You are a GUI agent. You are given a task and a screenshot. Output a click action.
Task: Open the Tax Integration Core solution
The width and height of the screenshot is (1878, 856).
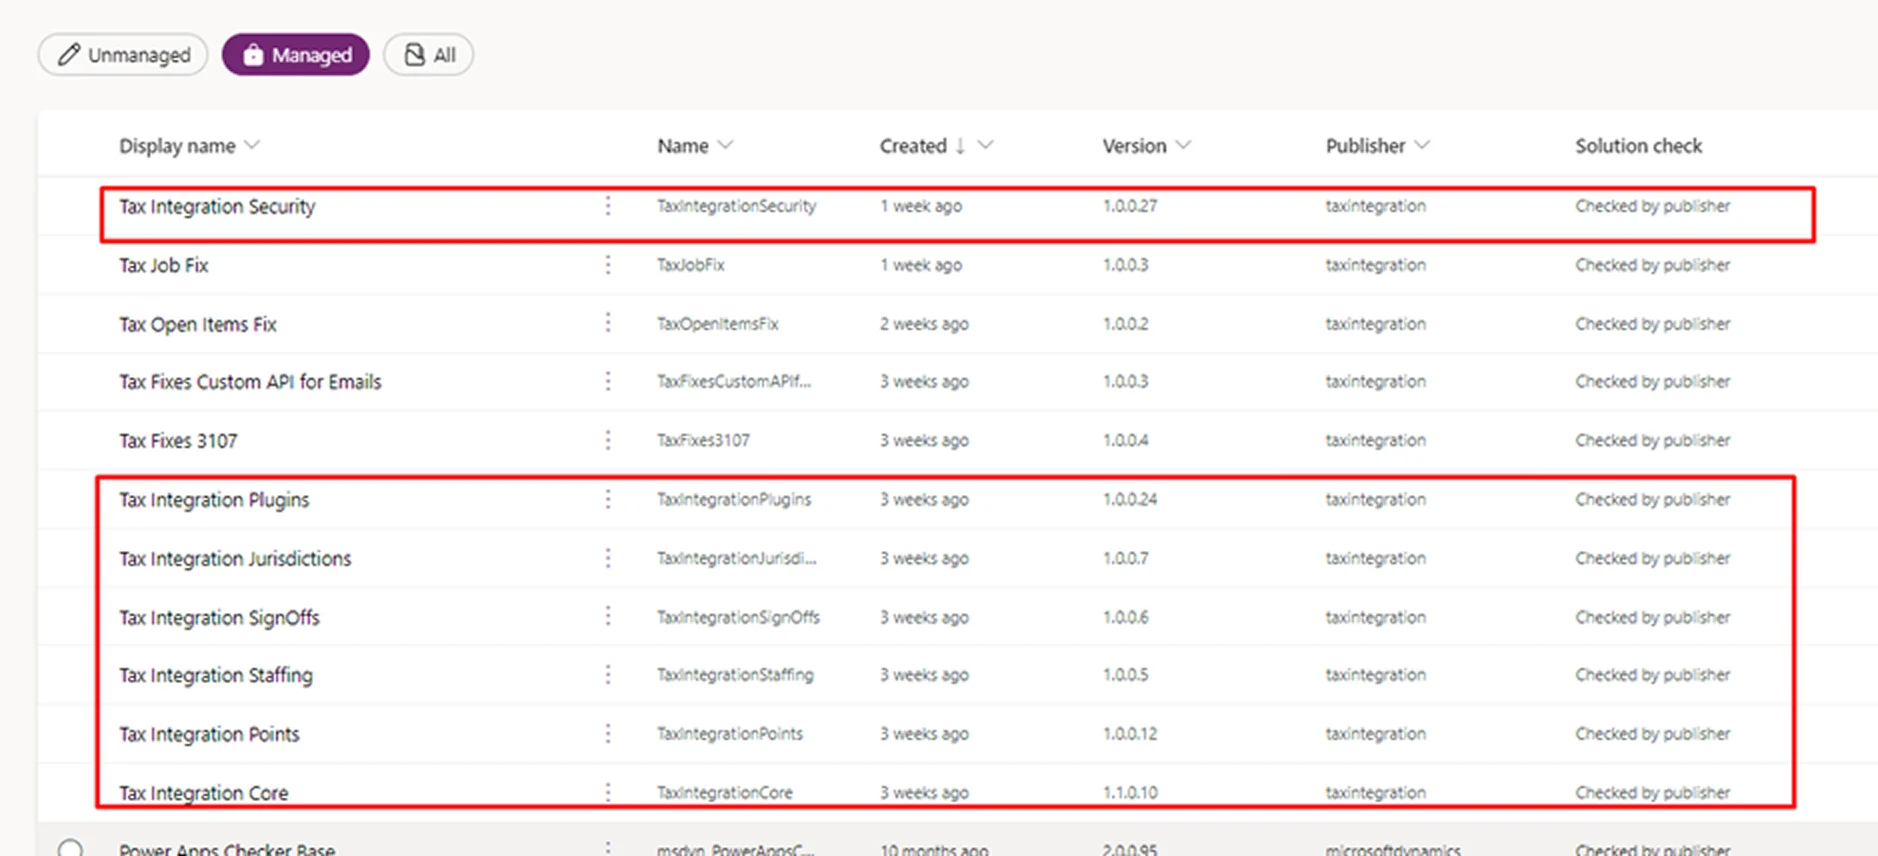click(x=204, y=793)
